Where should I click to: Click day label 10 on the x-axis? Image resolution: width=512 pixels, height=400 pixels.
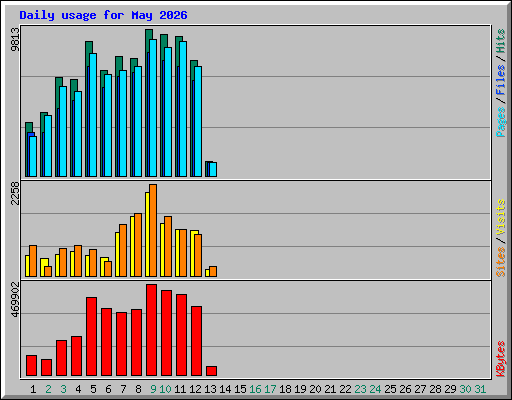pos(165,389)
